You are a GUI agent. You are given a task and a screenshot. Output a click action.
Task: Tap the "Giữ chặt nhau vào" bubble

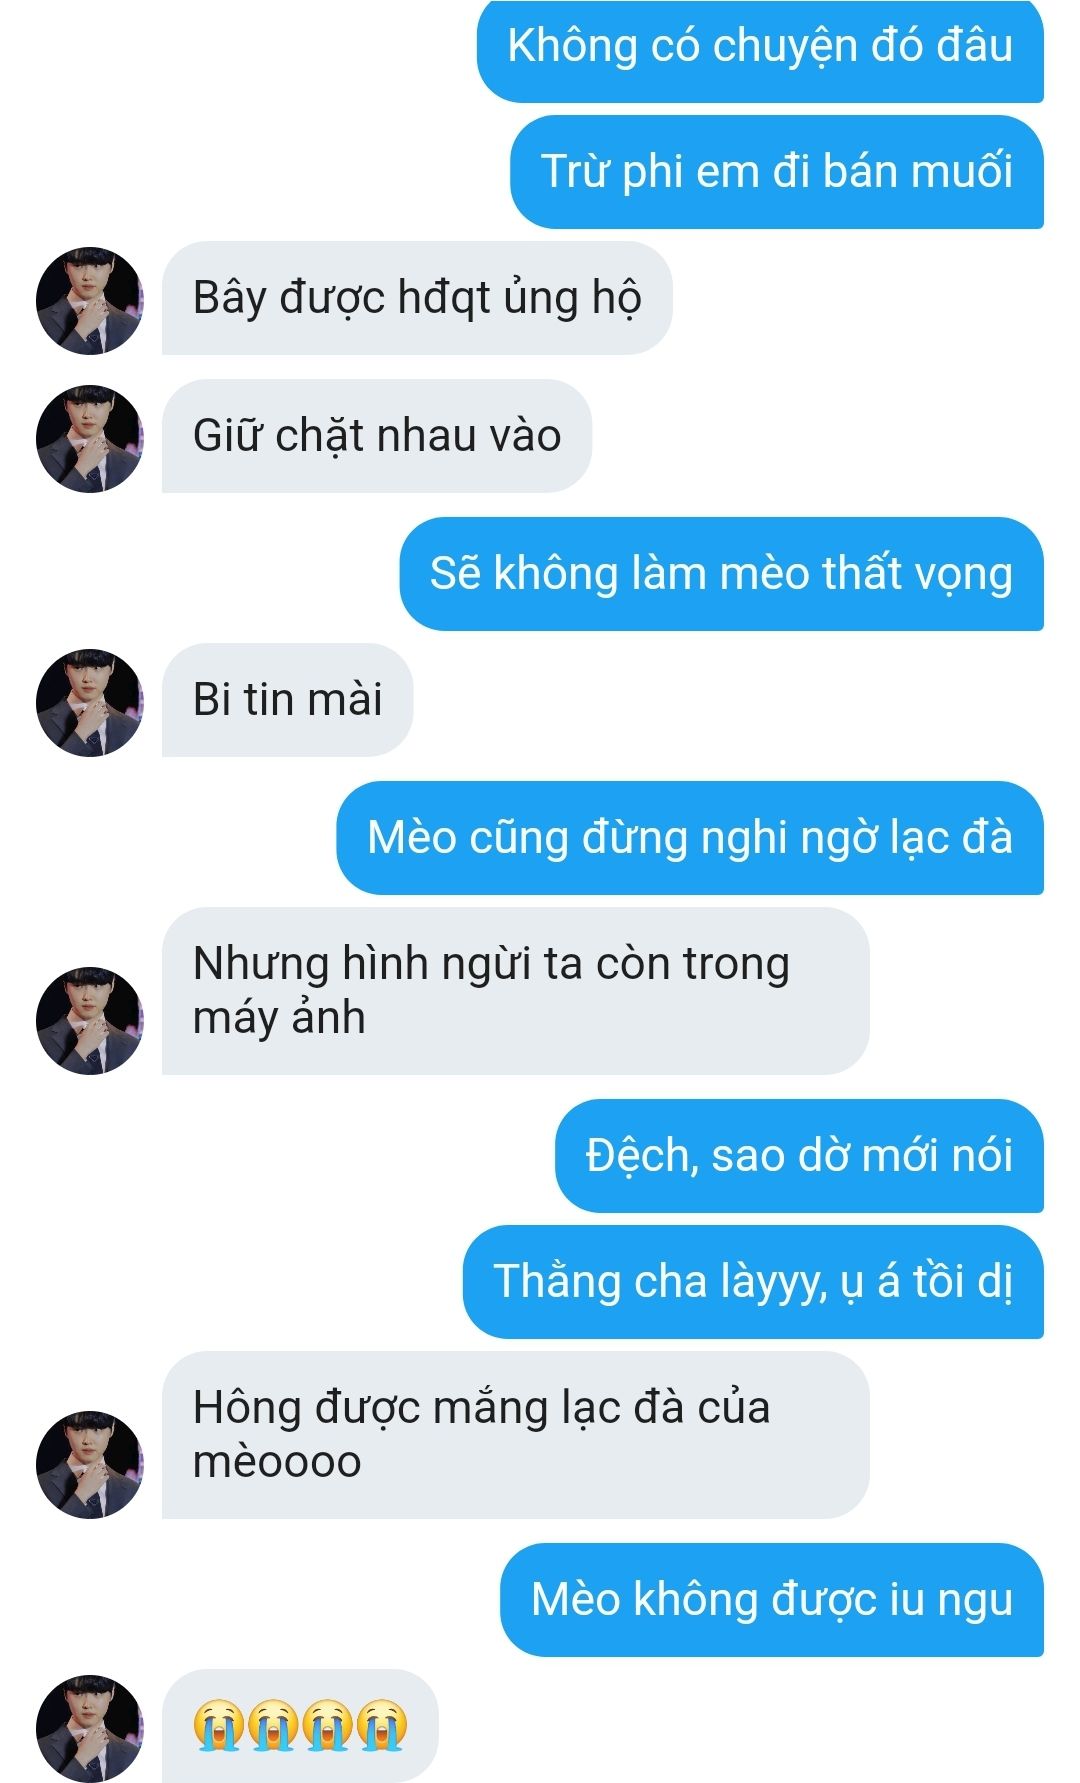pyautogui.click(x=377, y=436)
